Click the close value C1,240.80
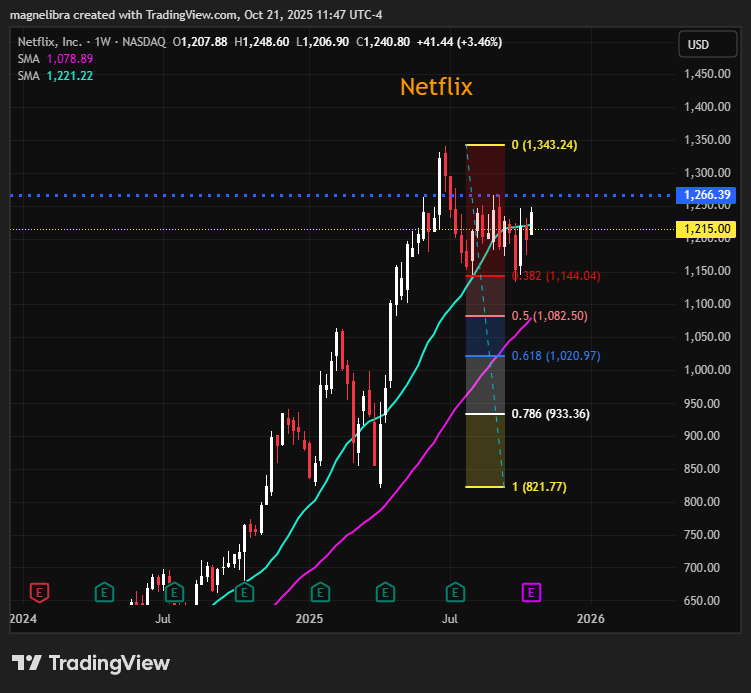 tap(383, 42)
